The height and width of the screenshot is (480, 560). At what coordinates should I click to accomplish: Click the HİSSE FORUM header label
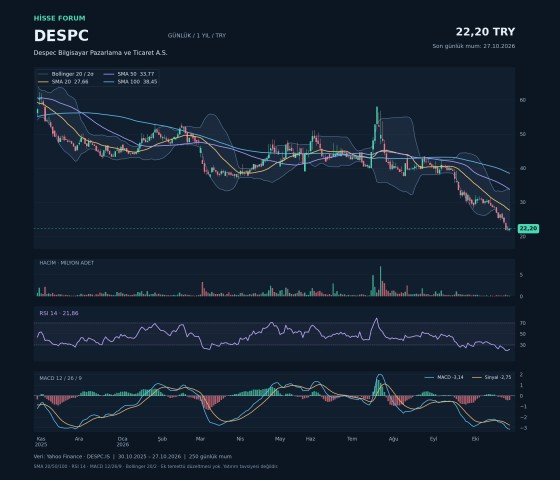(60, 18)
